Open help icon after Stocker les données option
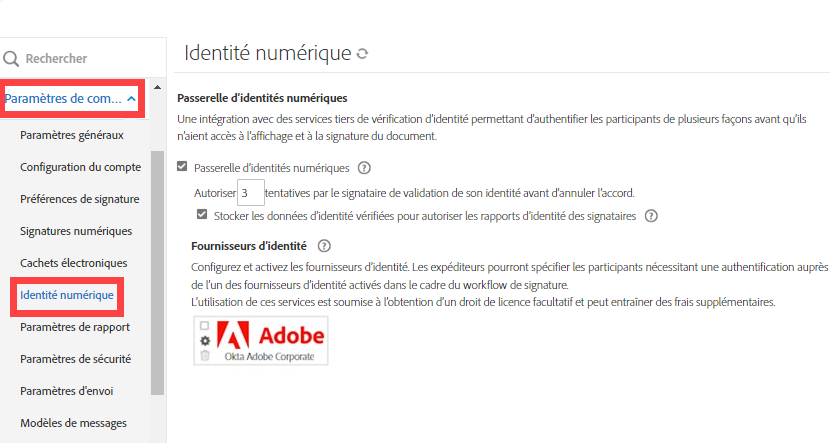Image resolution: width=830 pixels, height=443 pixels. coord(651,215)
